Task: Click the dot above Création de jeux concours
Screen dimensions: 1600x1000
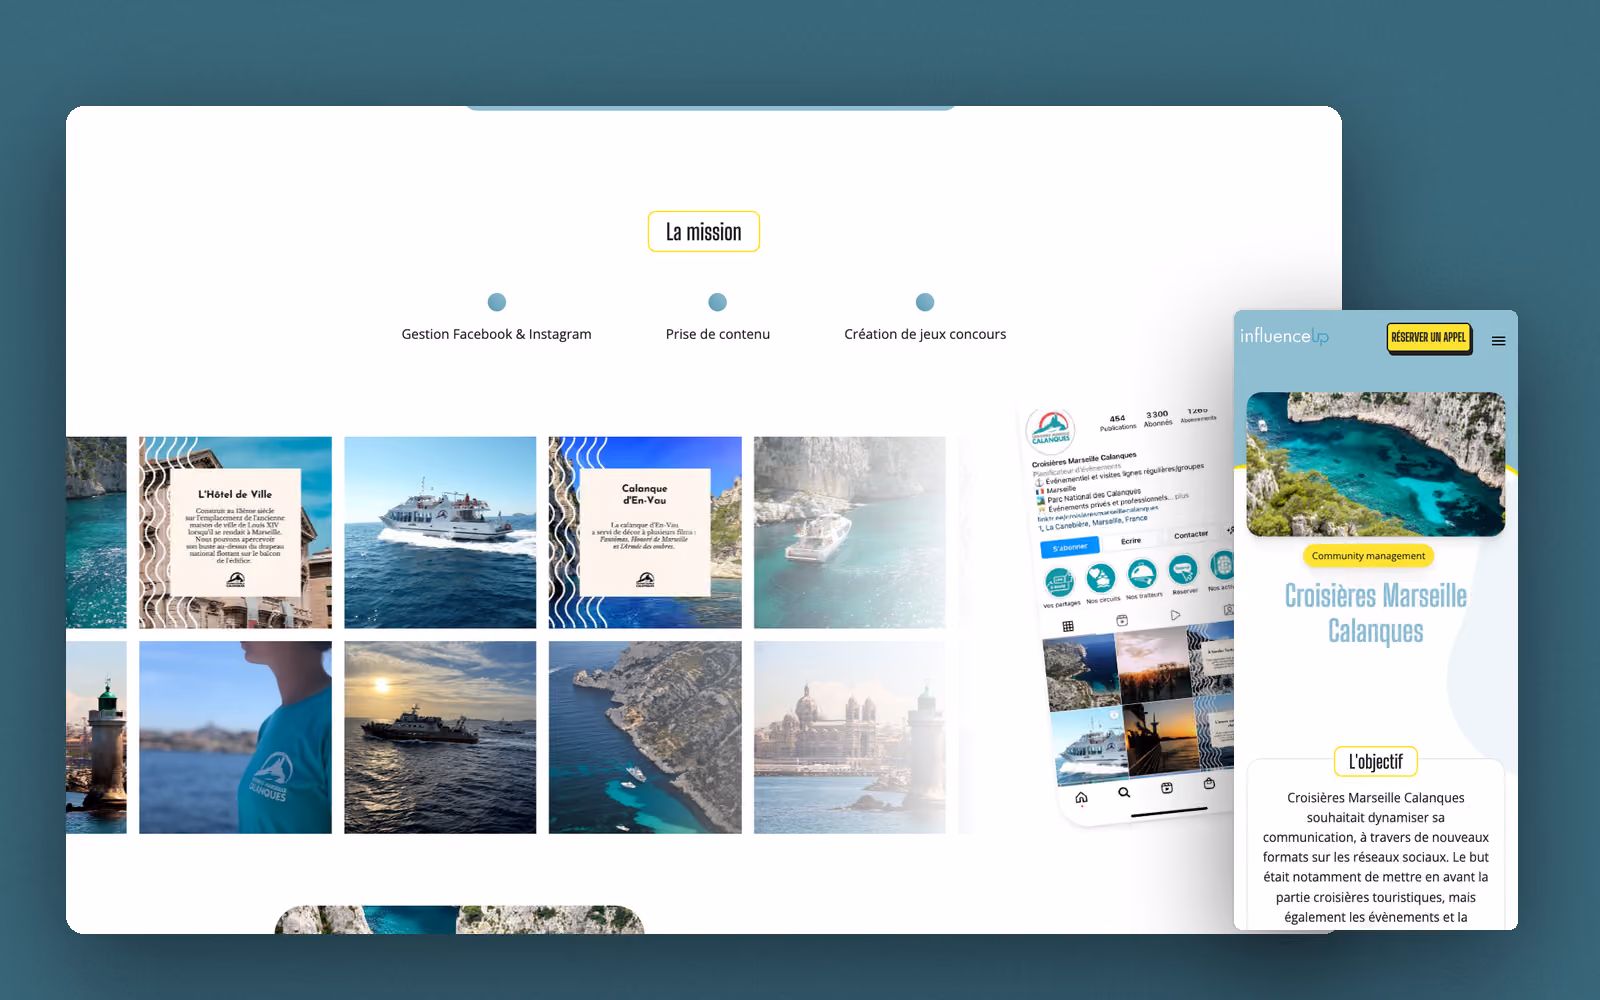Action: 925,302
